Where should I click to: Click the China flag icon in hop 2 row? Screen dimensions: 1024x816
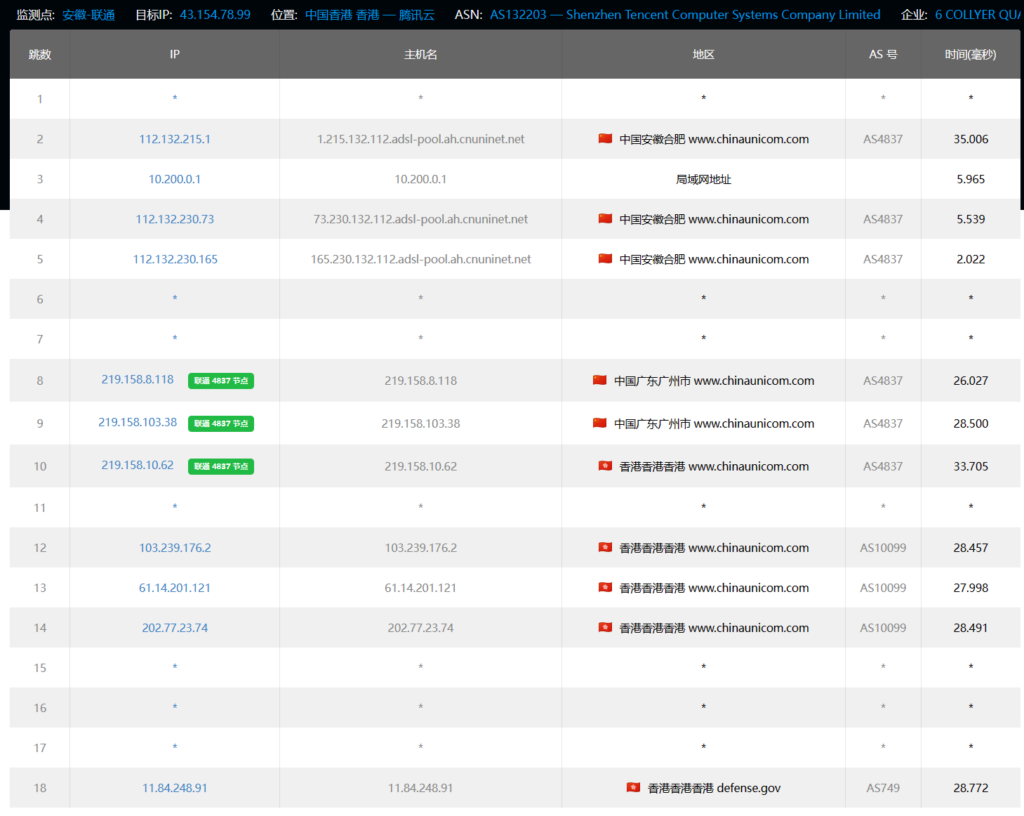click(x=604, y=139)
